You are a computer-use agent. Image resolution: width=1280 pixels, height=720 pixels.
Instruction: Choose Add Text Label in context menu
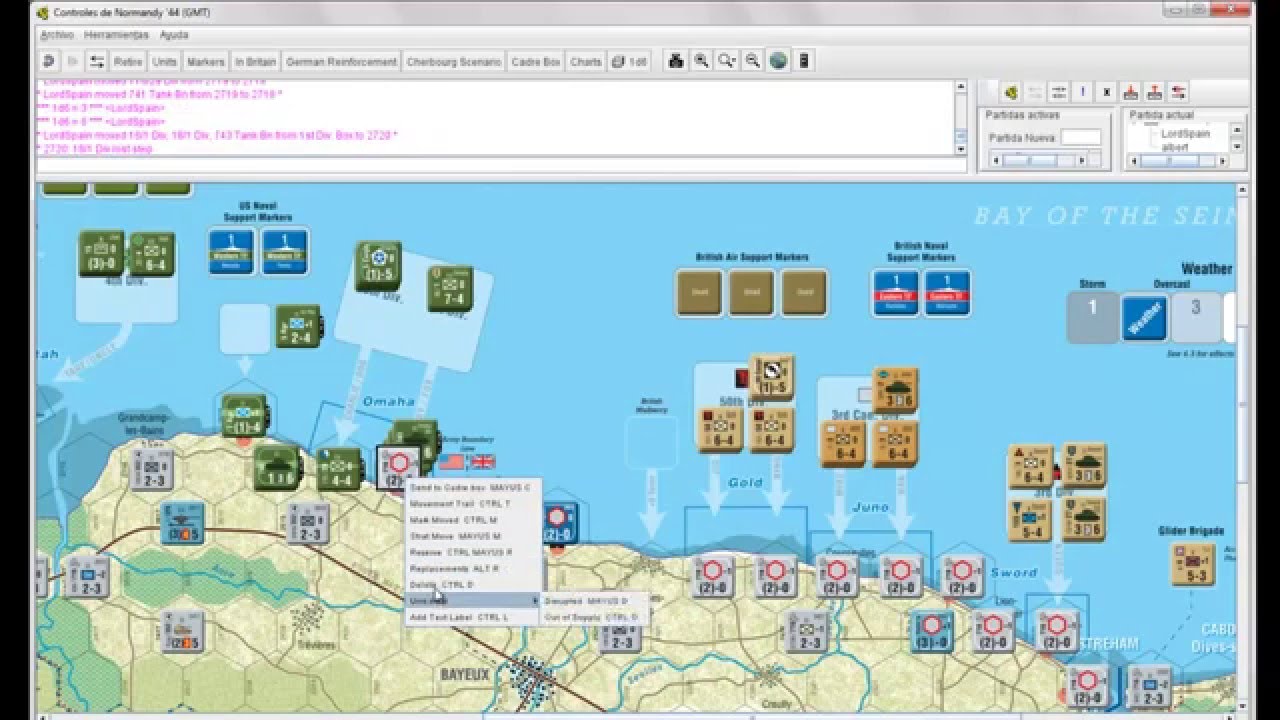472,617
